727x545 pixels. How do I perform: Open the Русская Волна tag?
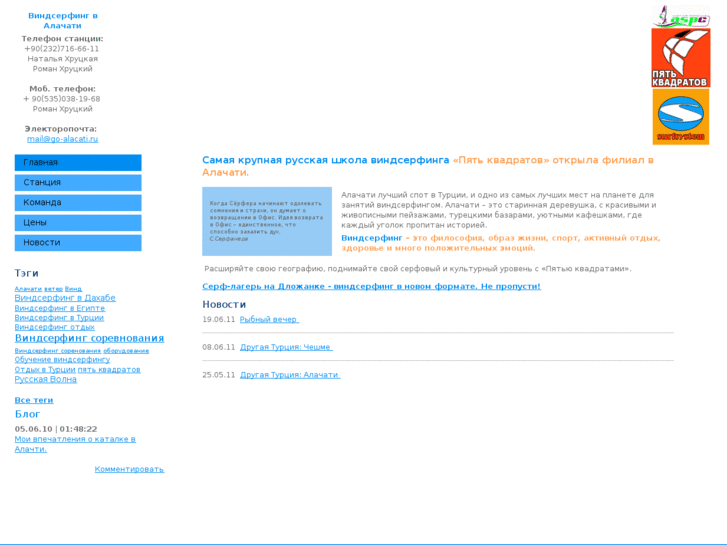[45, 379]
